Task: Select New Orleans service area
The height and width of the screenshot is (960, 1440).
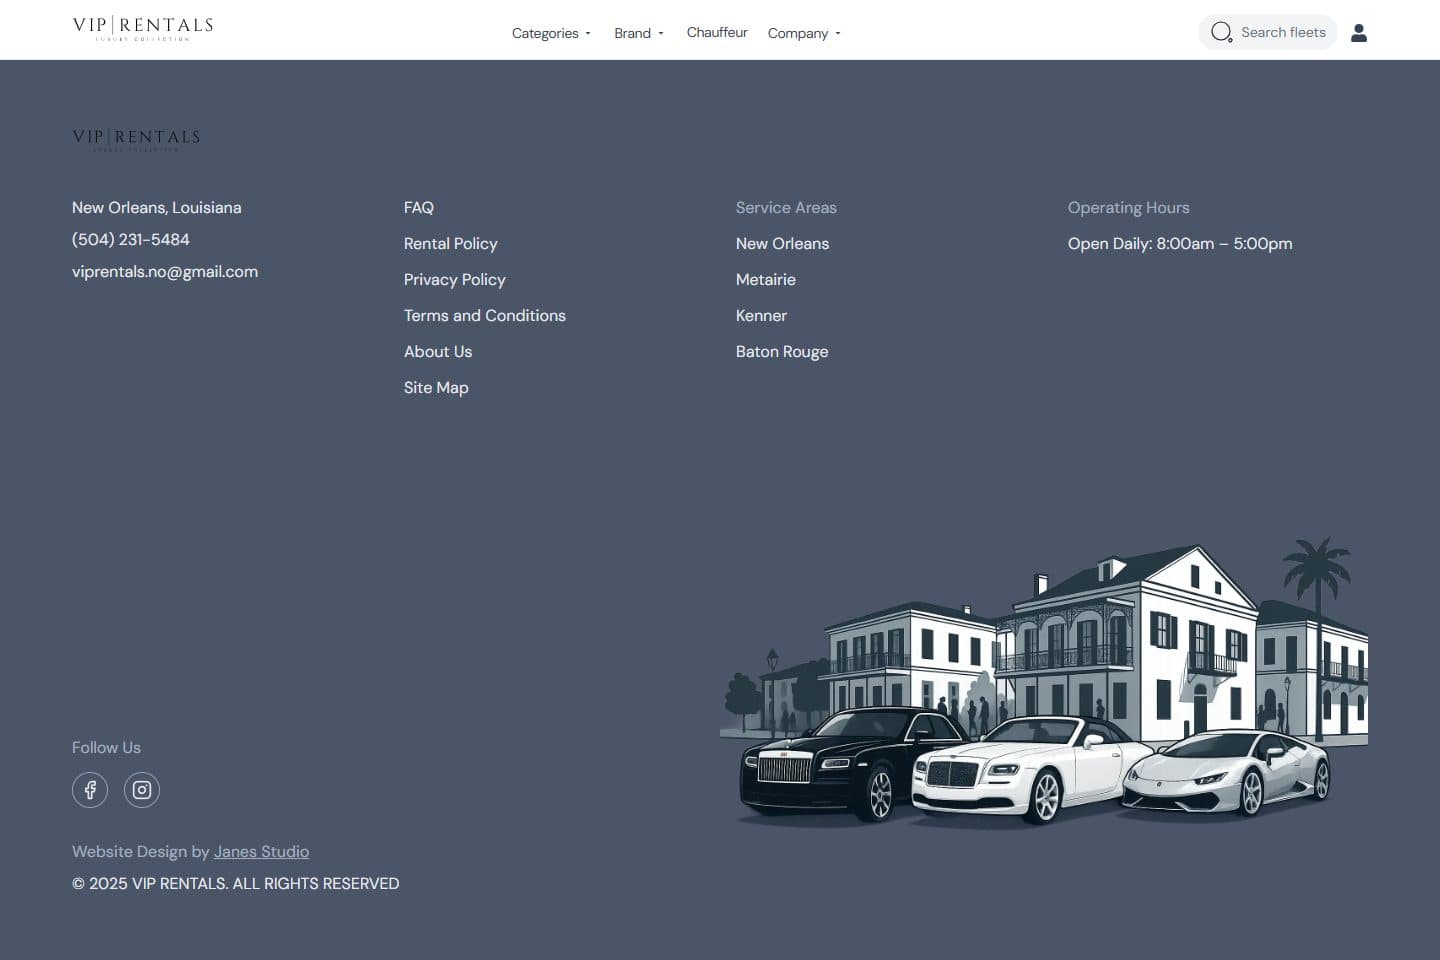Action: 782,243
